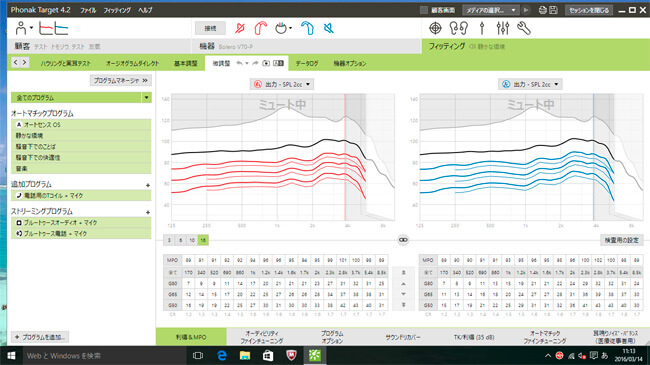The height and width of the screenshot is (365, 650).
Task: Click the compare view icon next to snapshot
Action: tap(279, 63)
